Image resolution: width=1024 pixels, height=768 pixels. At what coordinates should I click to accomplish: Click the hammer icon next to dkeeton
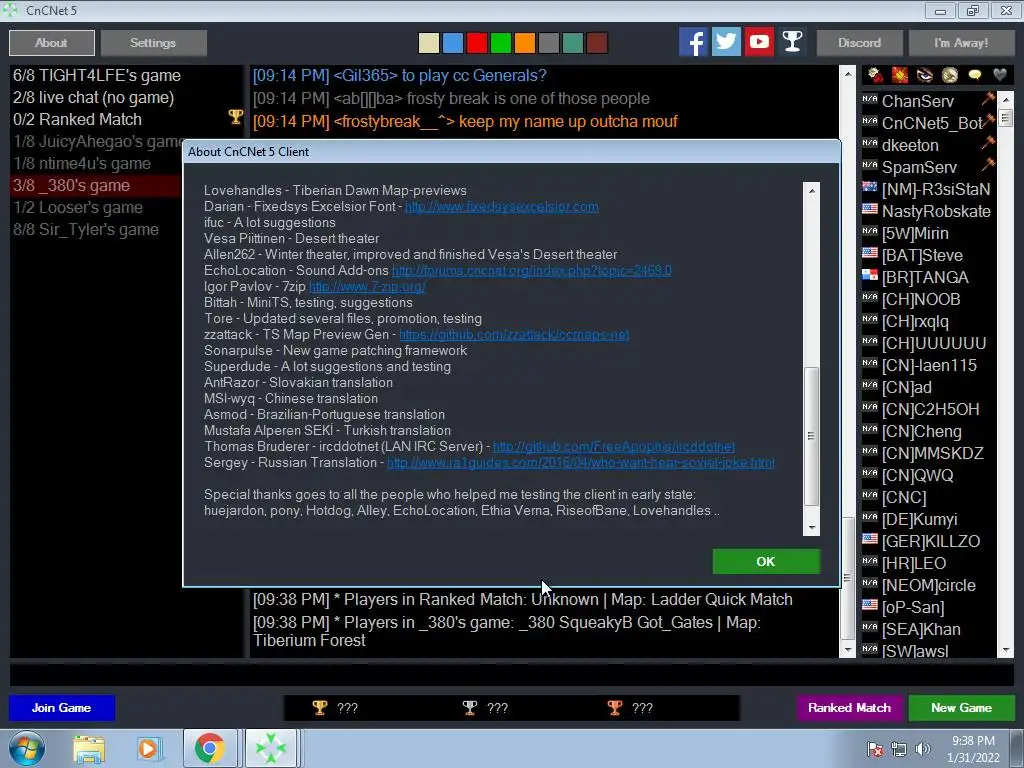click(x=987, y=143)
